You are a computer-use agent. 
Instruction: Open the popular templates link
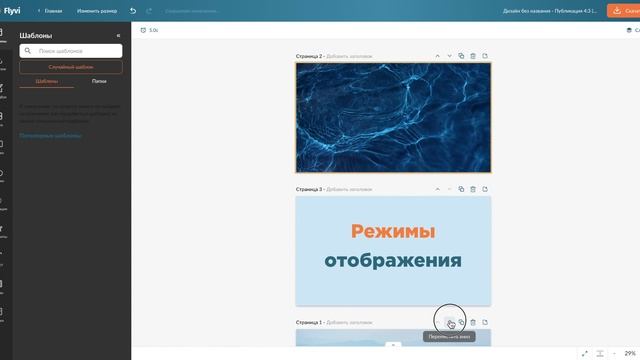coord(51,136)
